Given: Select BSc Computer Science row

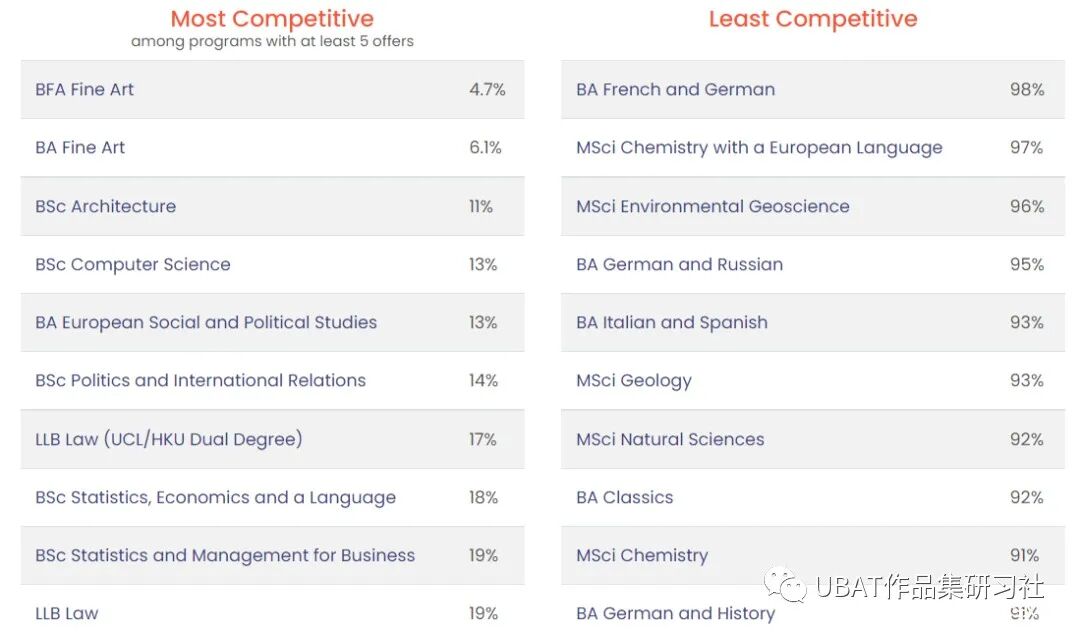Looking at the screenshot, I should click(272, 264).
